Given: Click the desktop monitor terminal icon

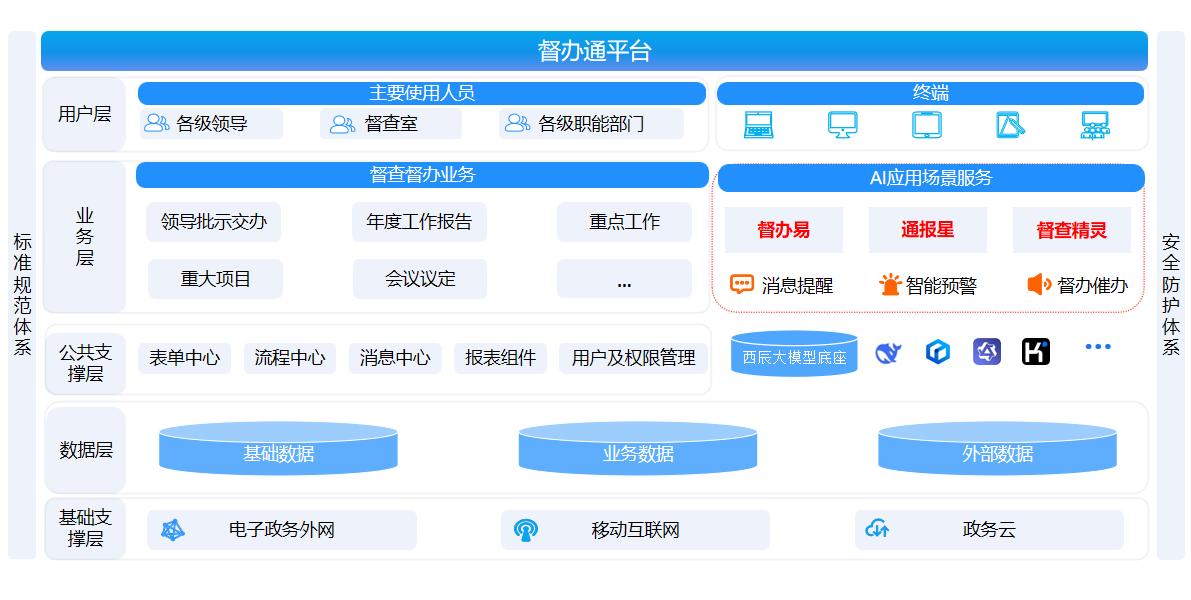Looking at the screenshot, I should [x=842, y=125].
